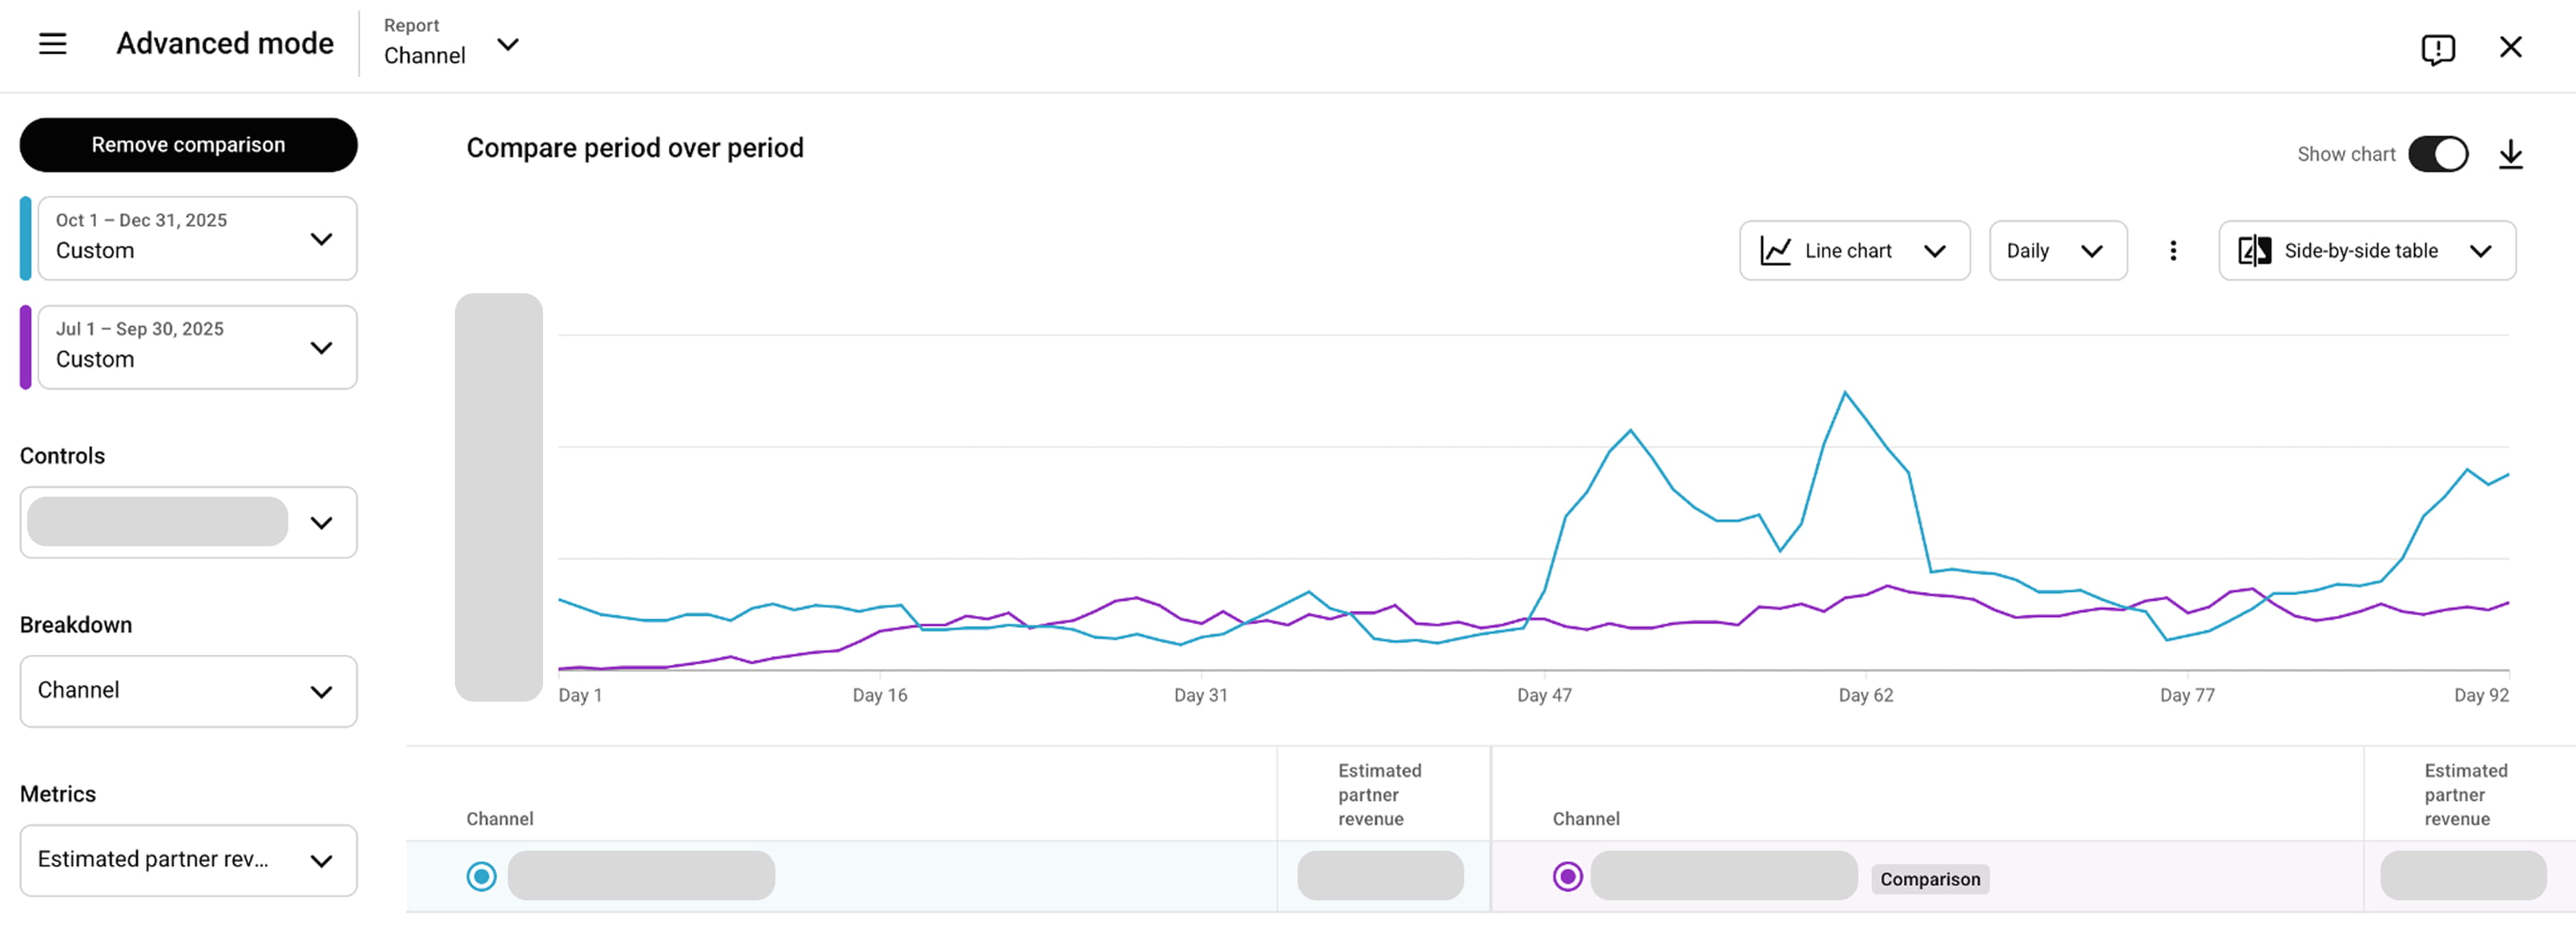Viewport: 2576px width, 942px height.
Task: Click the line chart icon
Action: coord(1775,250)
